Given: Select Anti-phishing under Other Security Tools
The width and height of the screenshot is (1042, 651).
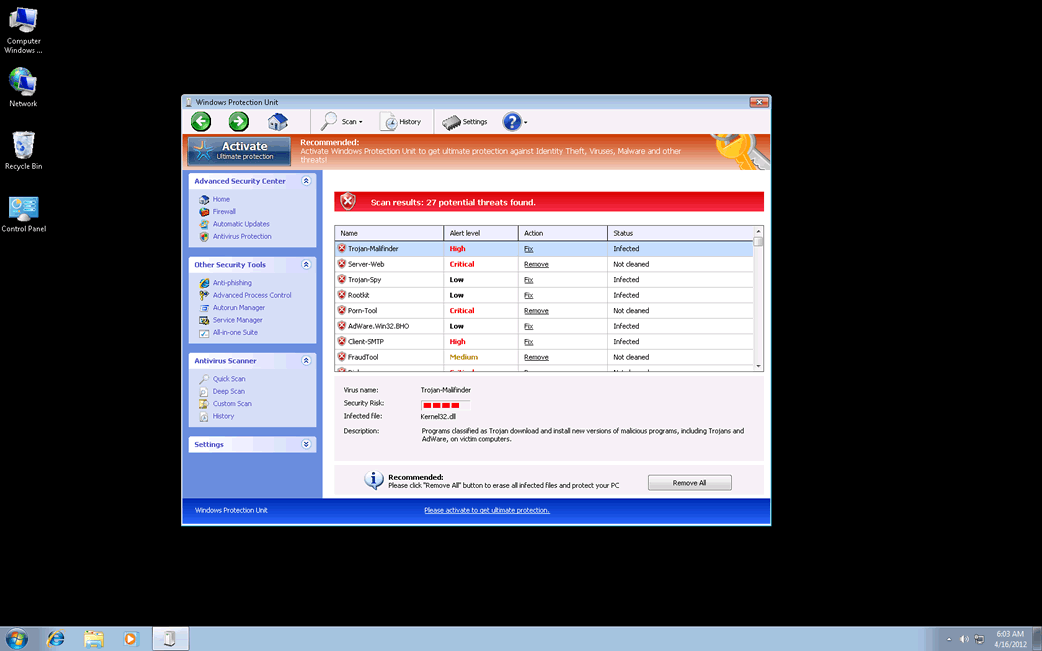Looking at the screenshot, I should click(x=232, y=283).
